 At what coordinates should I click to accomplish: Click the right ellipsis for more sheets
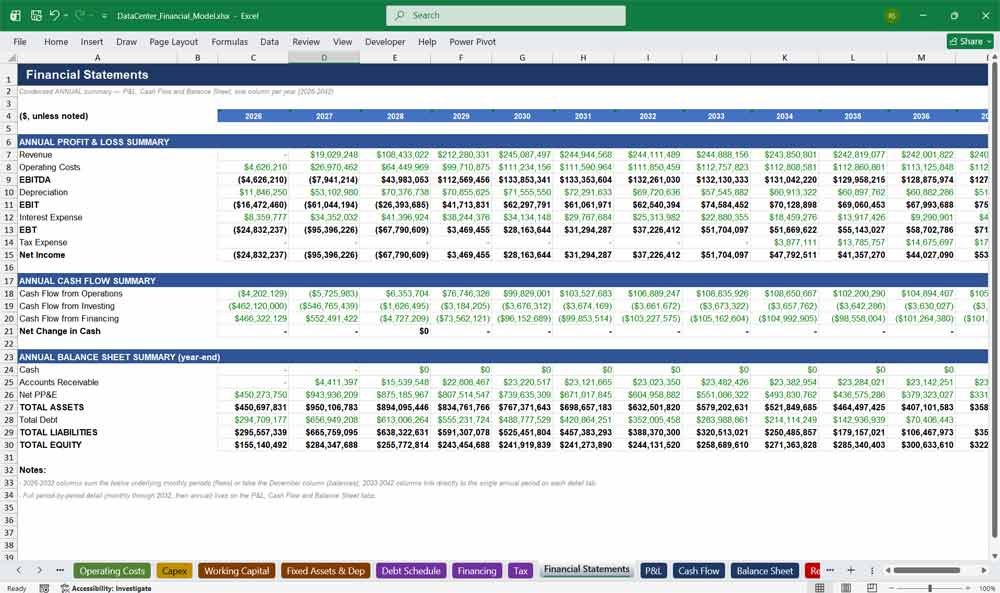pos(830,570)
